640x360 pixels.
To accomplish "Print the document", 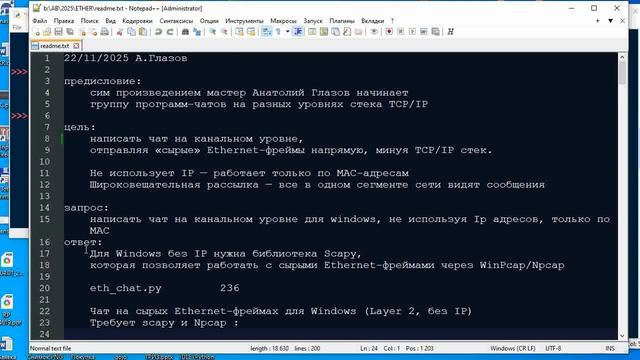I will (x=104, y=32).
